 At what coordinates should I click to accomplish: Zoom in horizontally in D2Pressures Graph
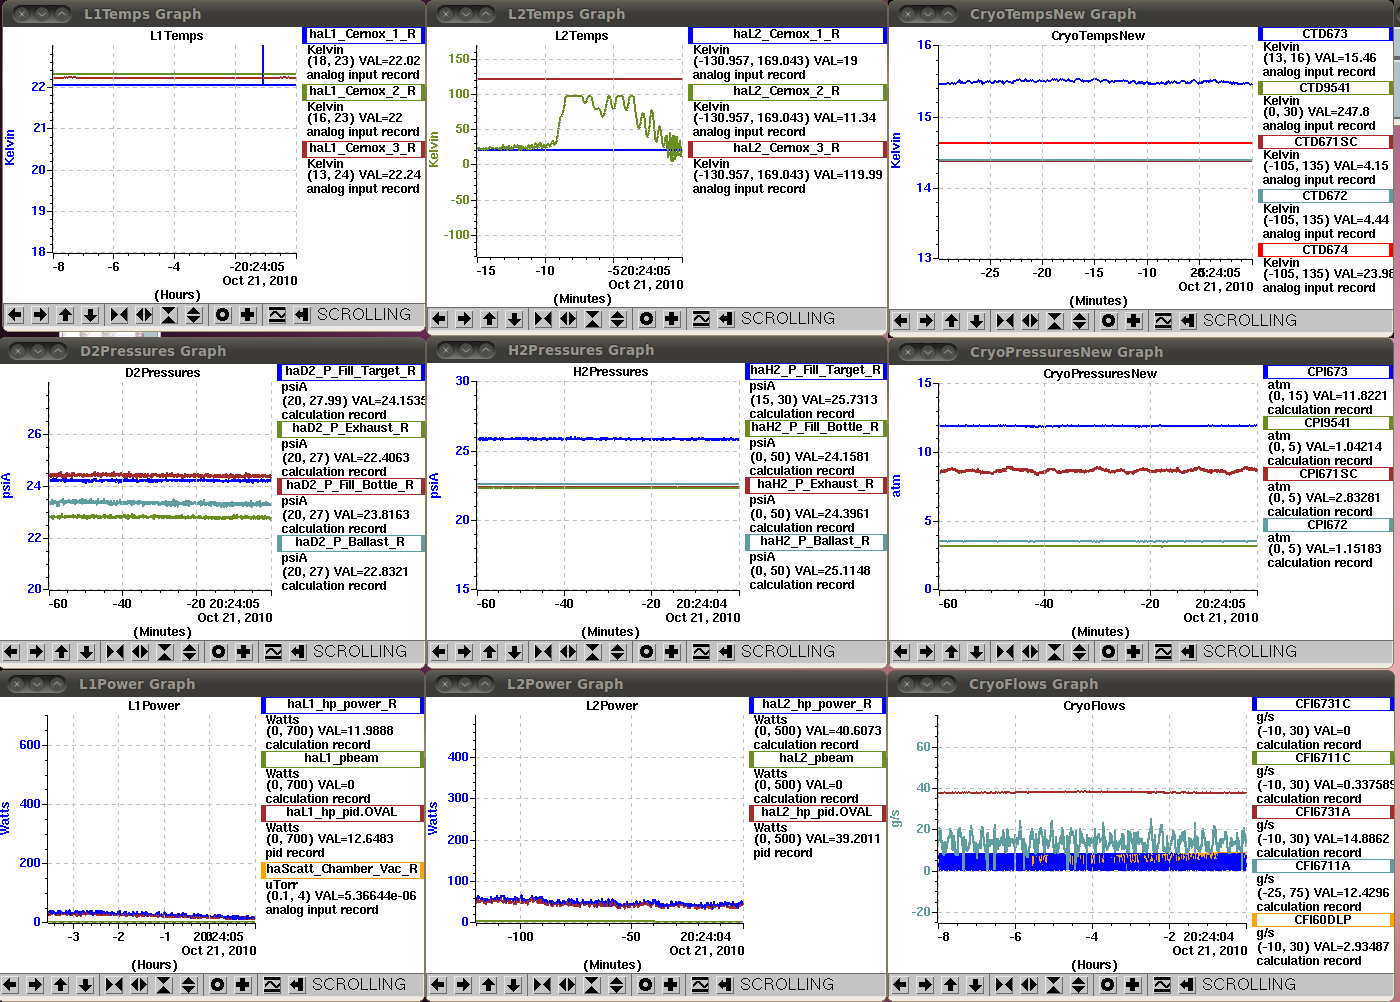coord(115,652)
